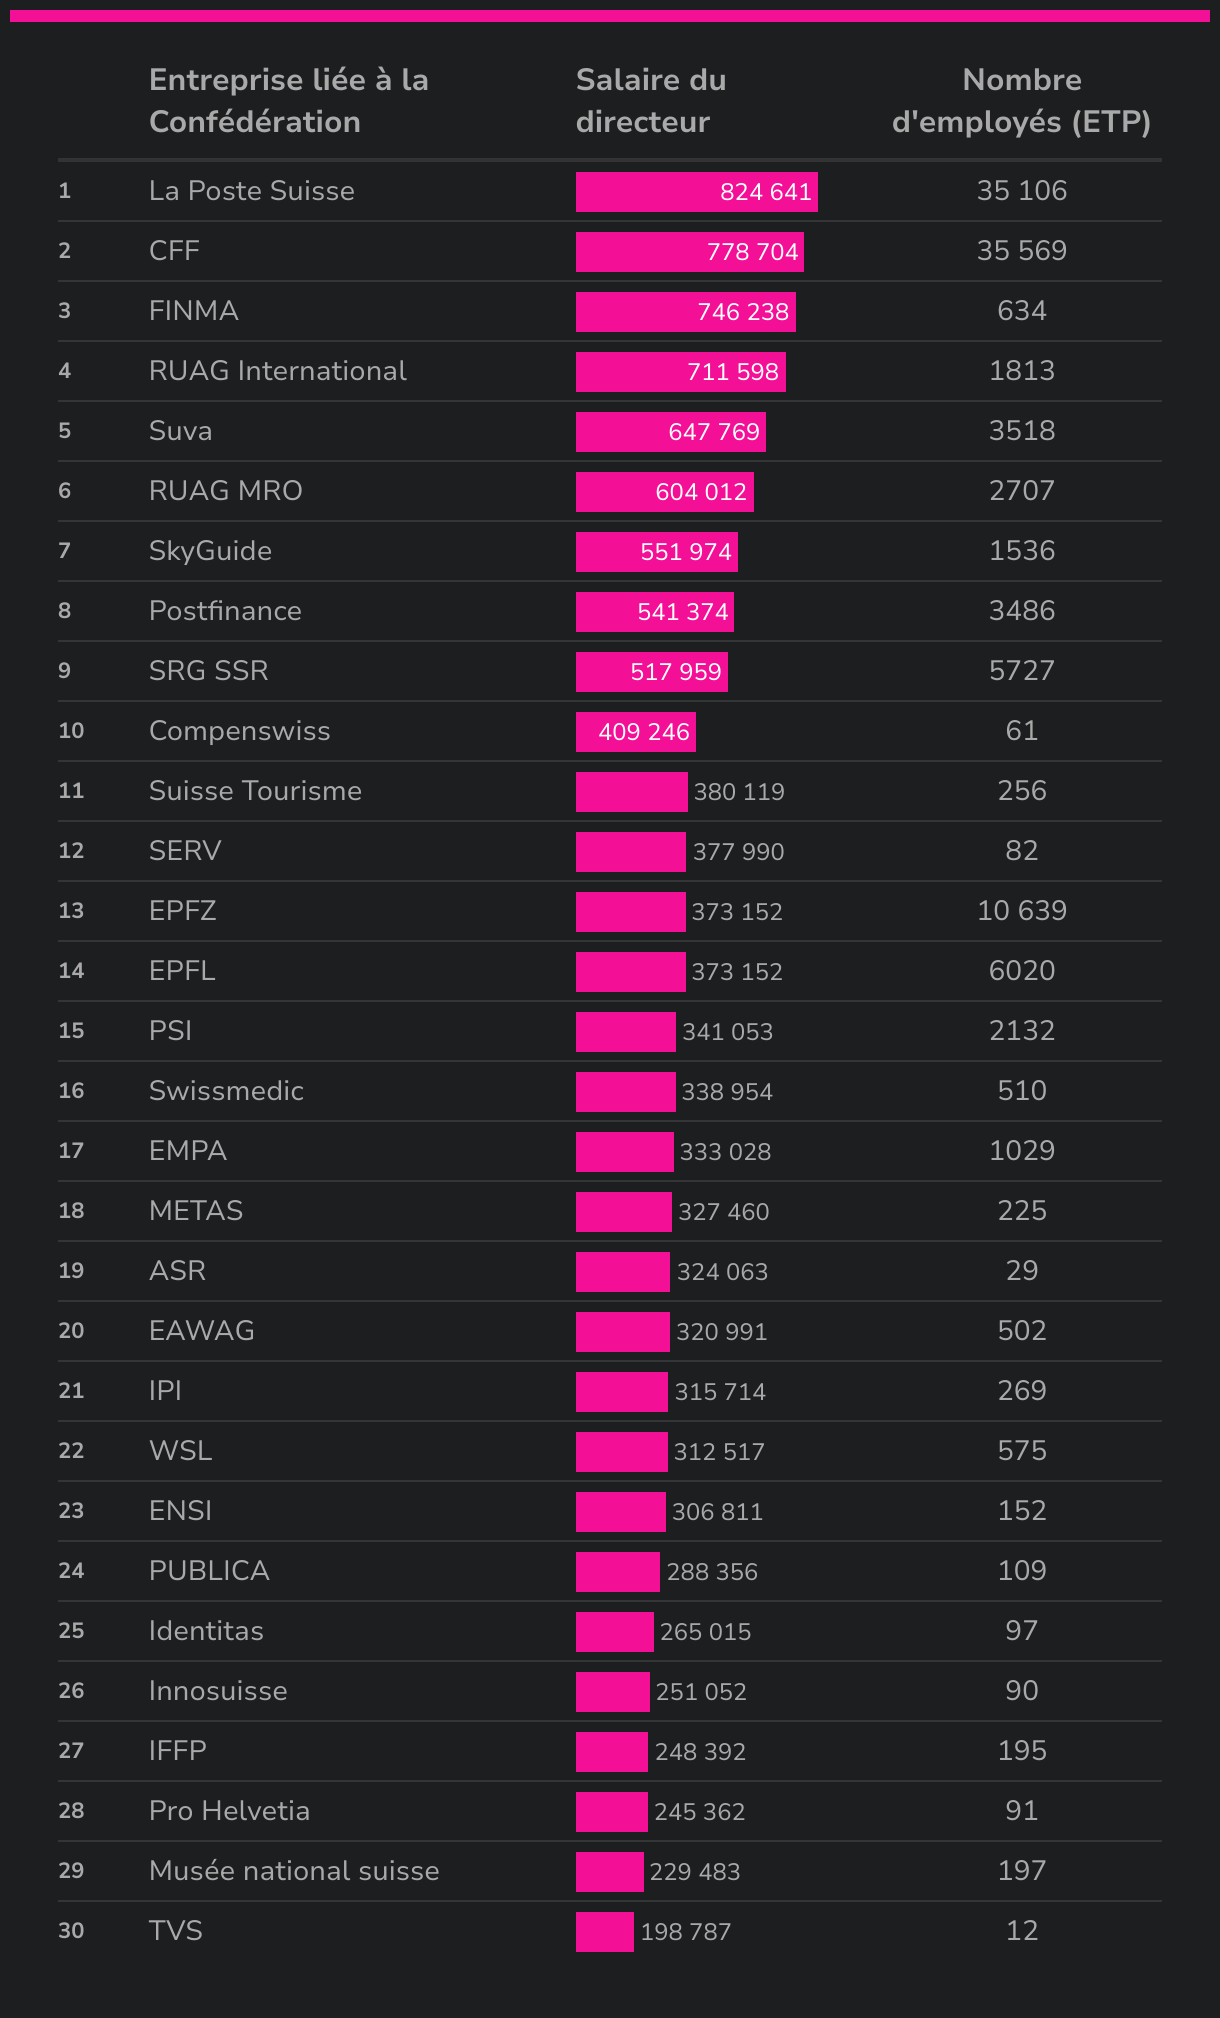Viewport: 1220px width, 2018px height.
Task: Select the Swissmedic row name
Action: pyautogui.click(x=226, y=1091)
